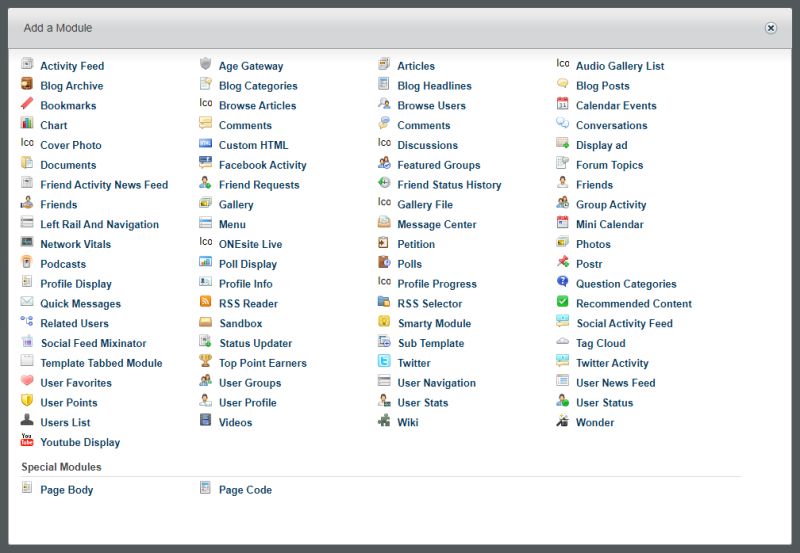This screenshot has height=553, width=800.
Task: Choose the Poll Display link
Action: tap(248, 264)
